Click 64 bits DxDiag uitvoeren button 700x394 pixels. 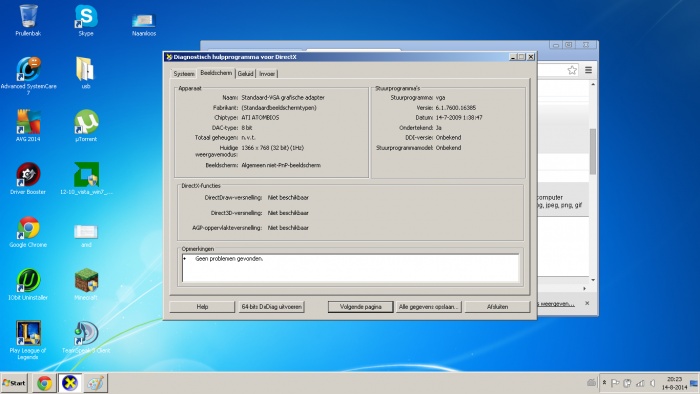point(271,307)
